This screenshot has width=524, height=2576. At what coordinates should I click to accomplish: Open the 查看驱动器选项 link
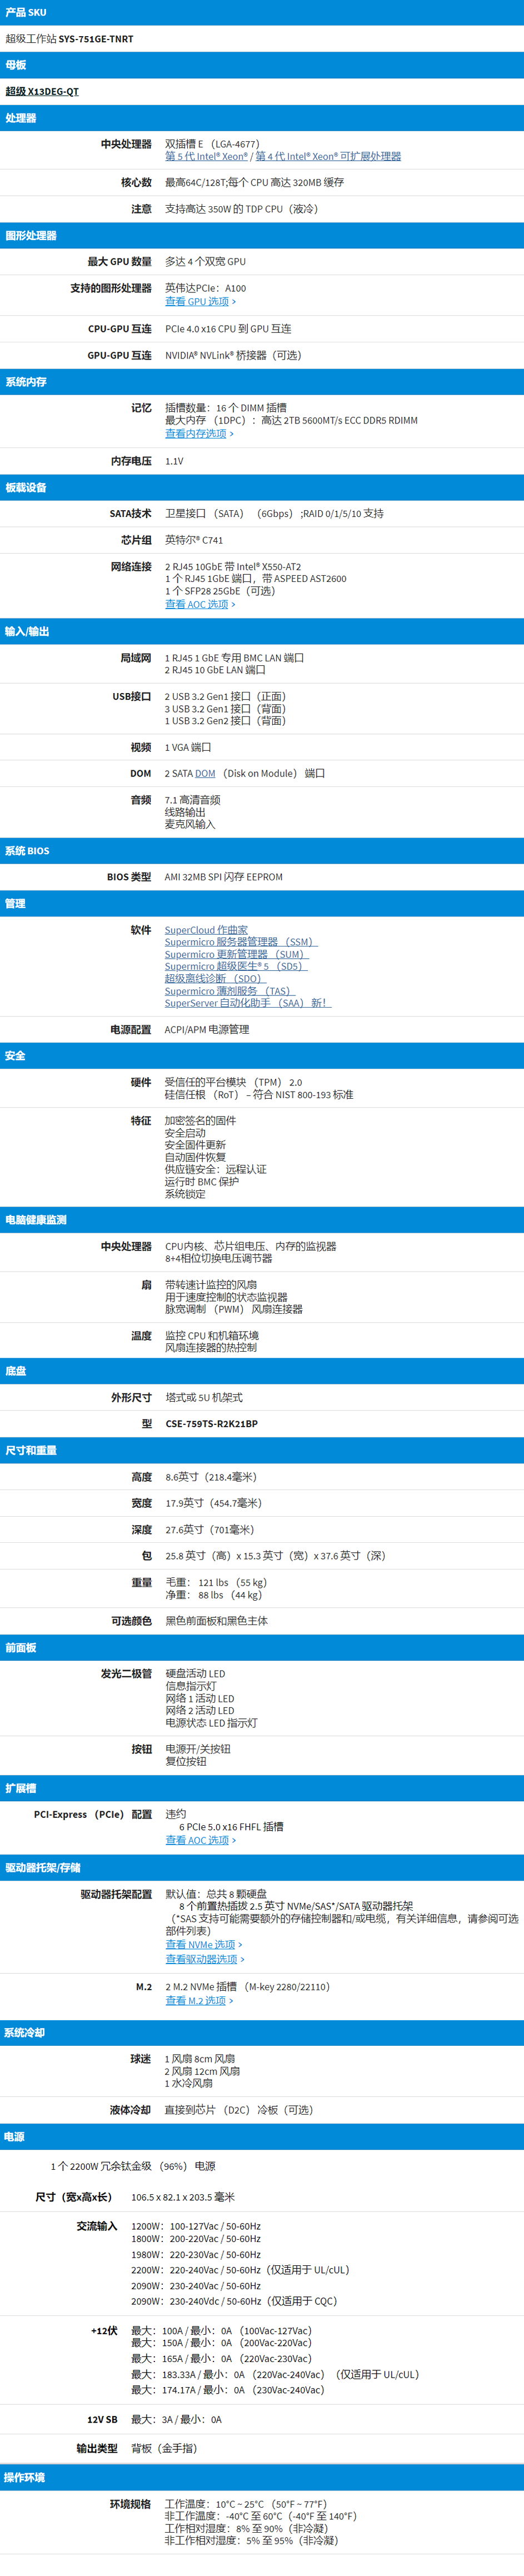tap(202, 1959)
